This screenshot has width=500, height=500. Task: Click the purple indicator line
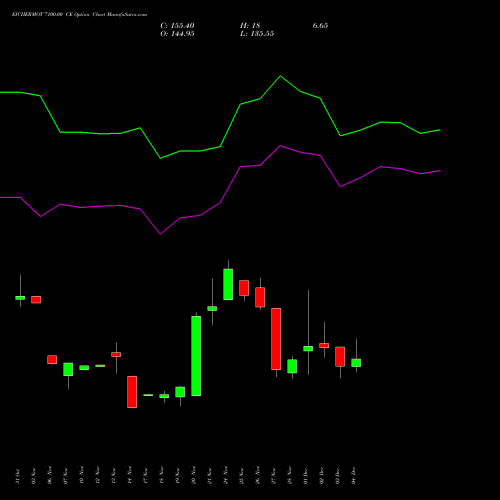220,202
